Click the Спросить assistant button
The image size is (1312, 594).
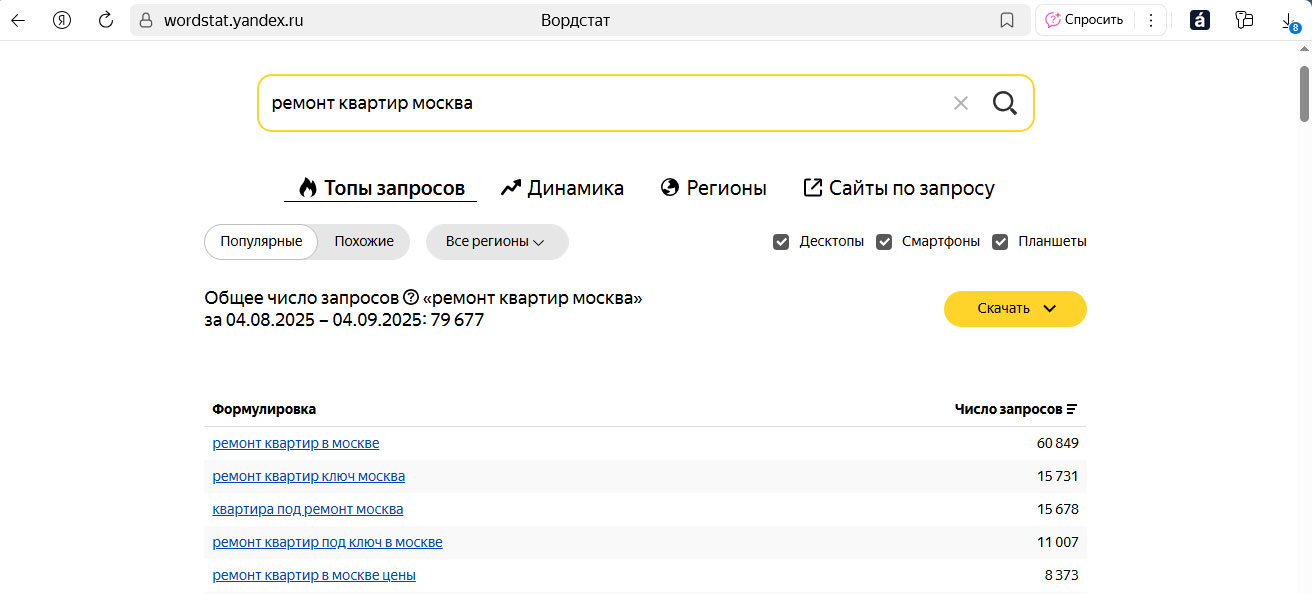click(1085, 20)
